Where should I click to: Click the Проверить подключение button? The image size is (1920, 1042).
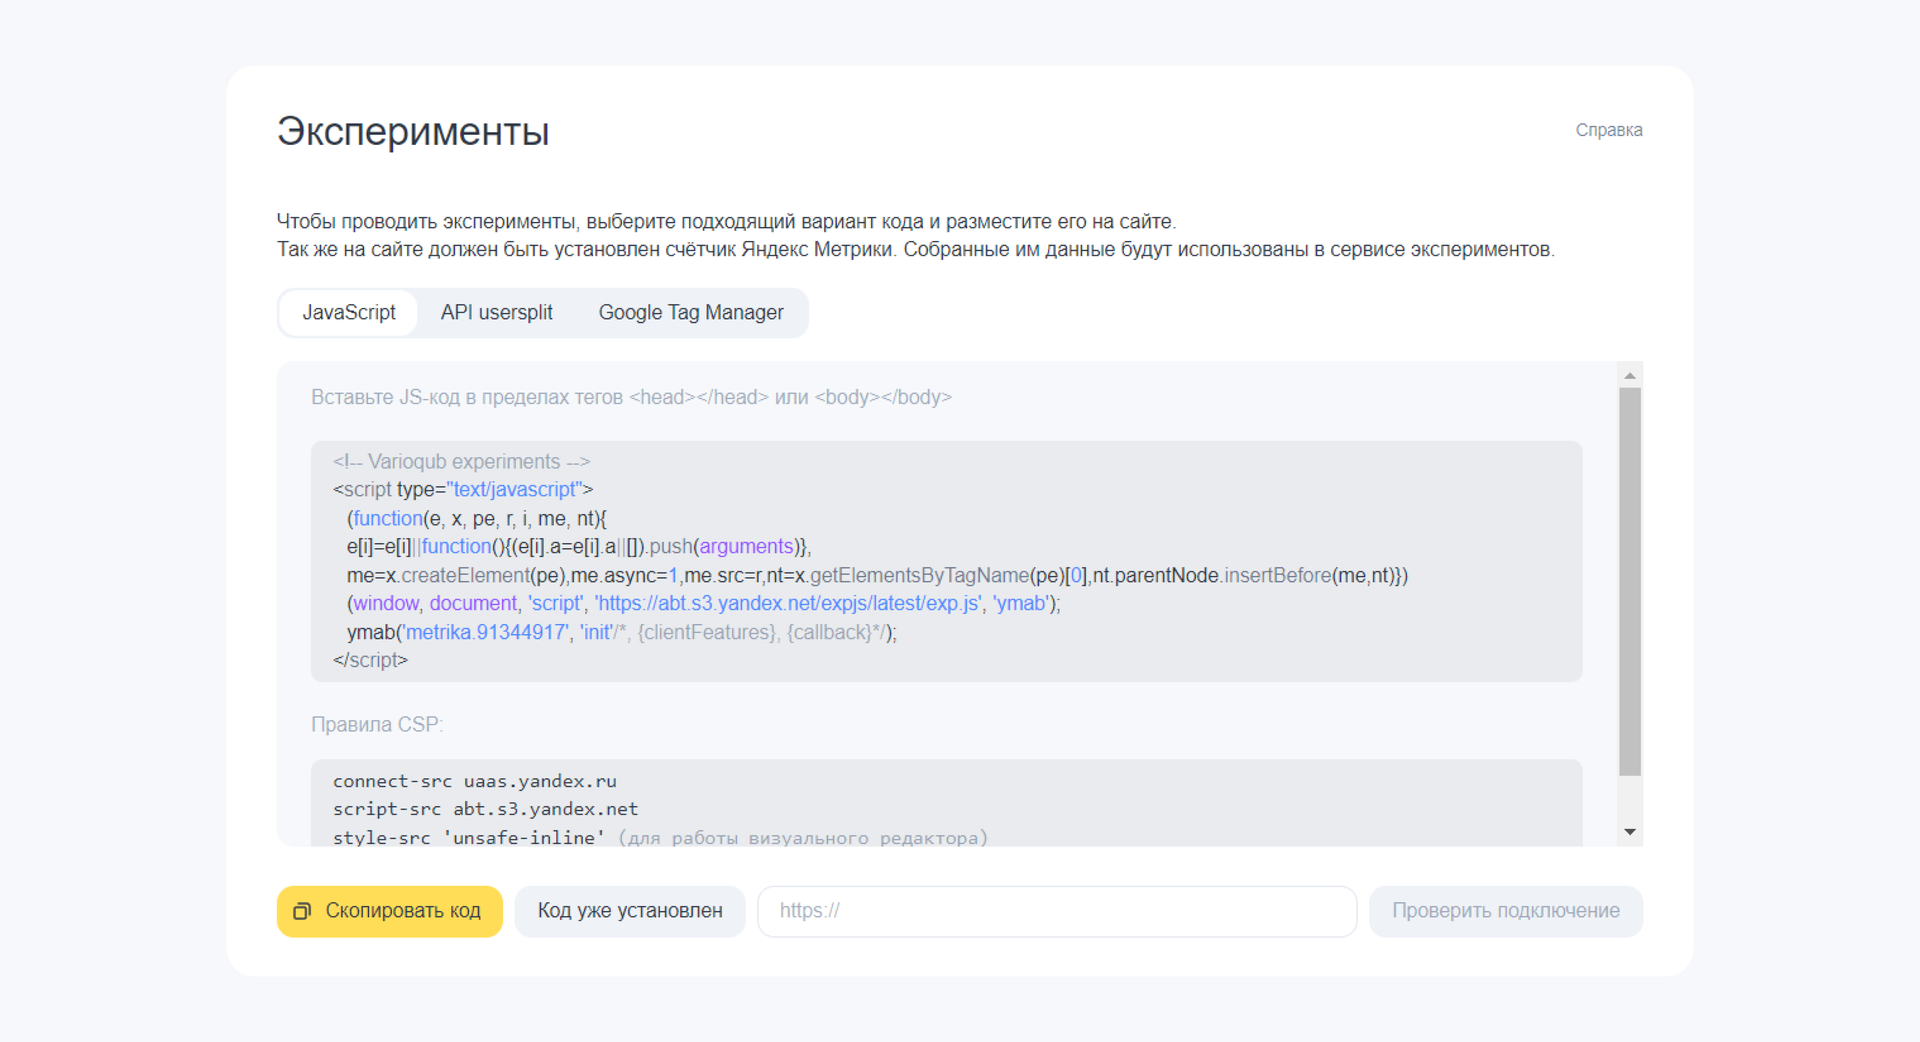tap(1505, 911)
